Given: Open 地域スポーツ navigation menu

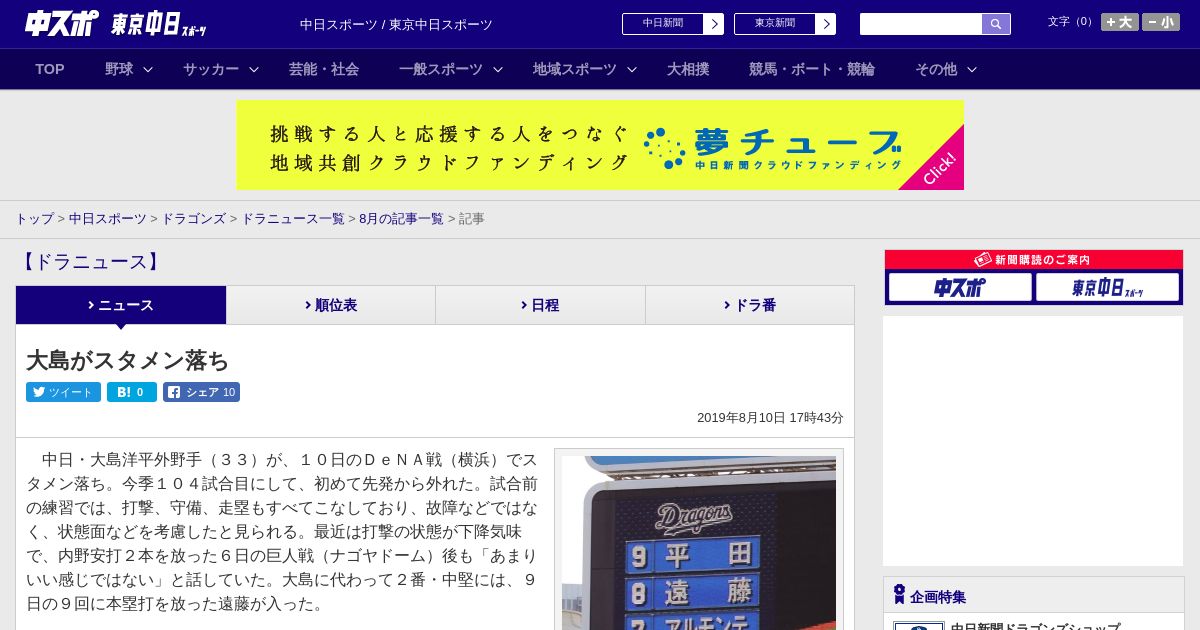Looking at the screenshot, I should click(575, 69).
